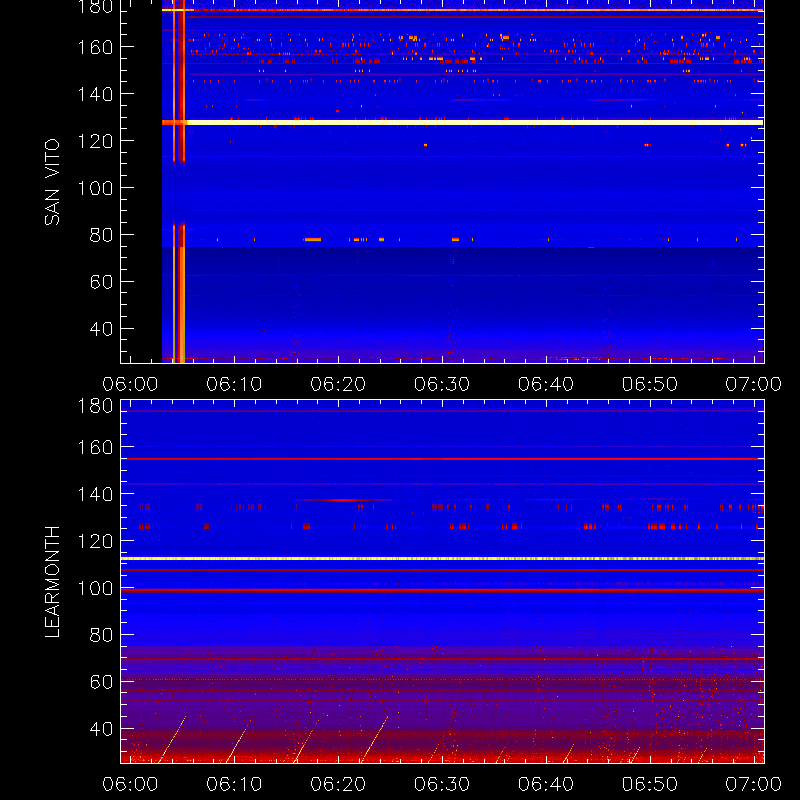This screenshot has height=800, width=800.
Task: Select the 60 label on San Vito axis
Action: click(101, 282)
